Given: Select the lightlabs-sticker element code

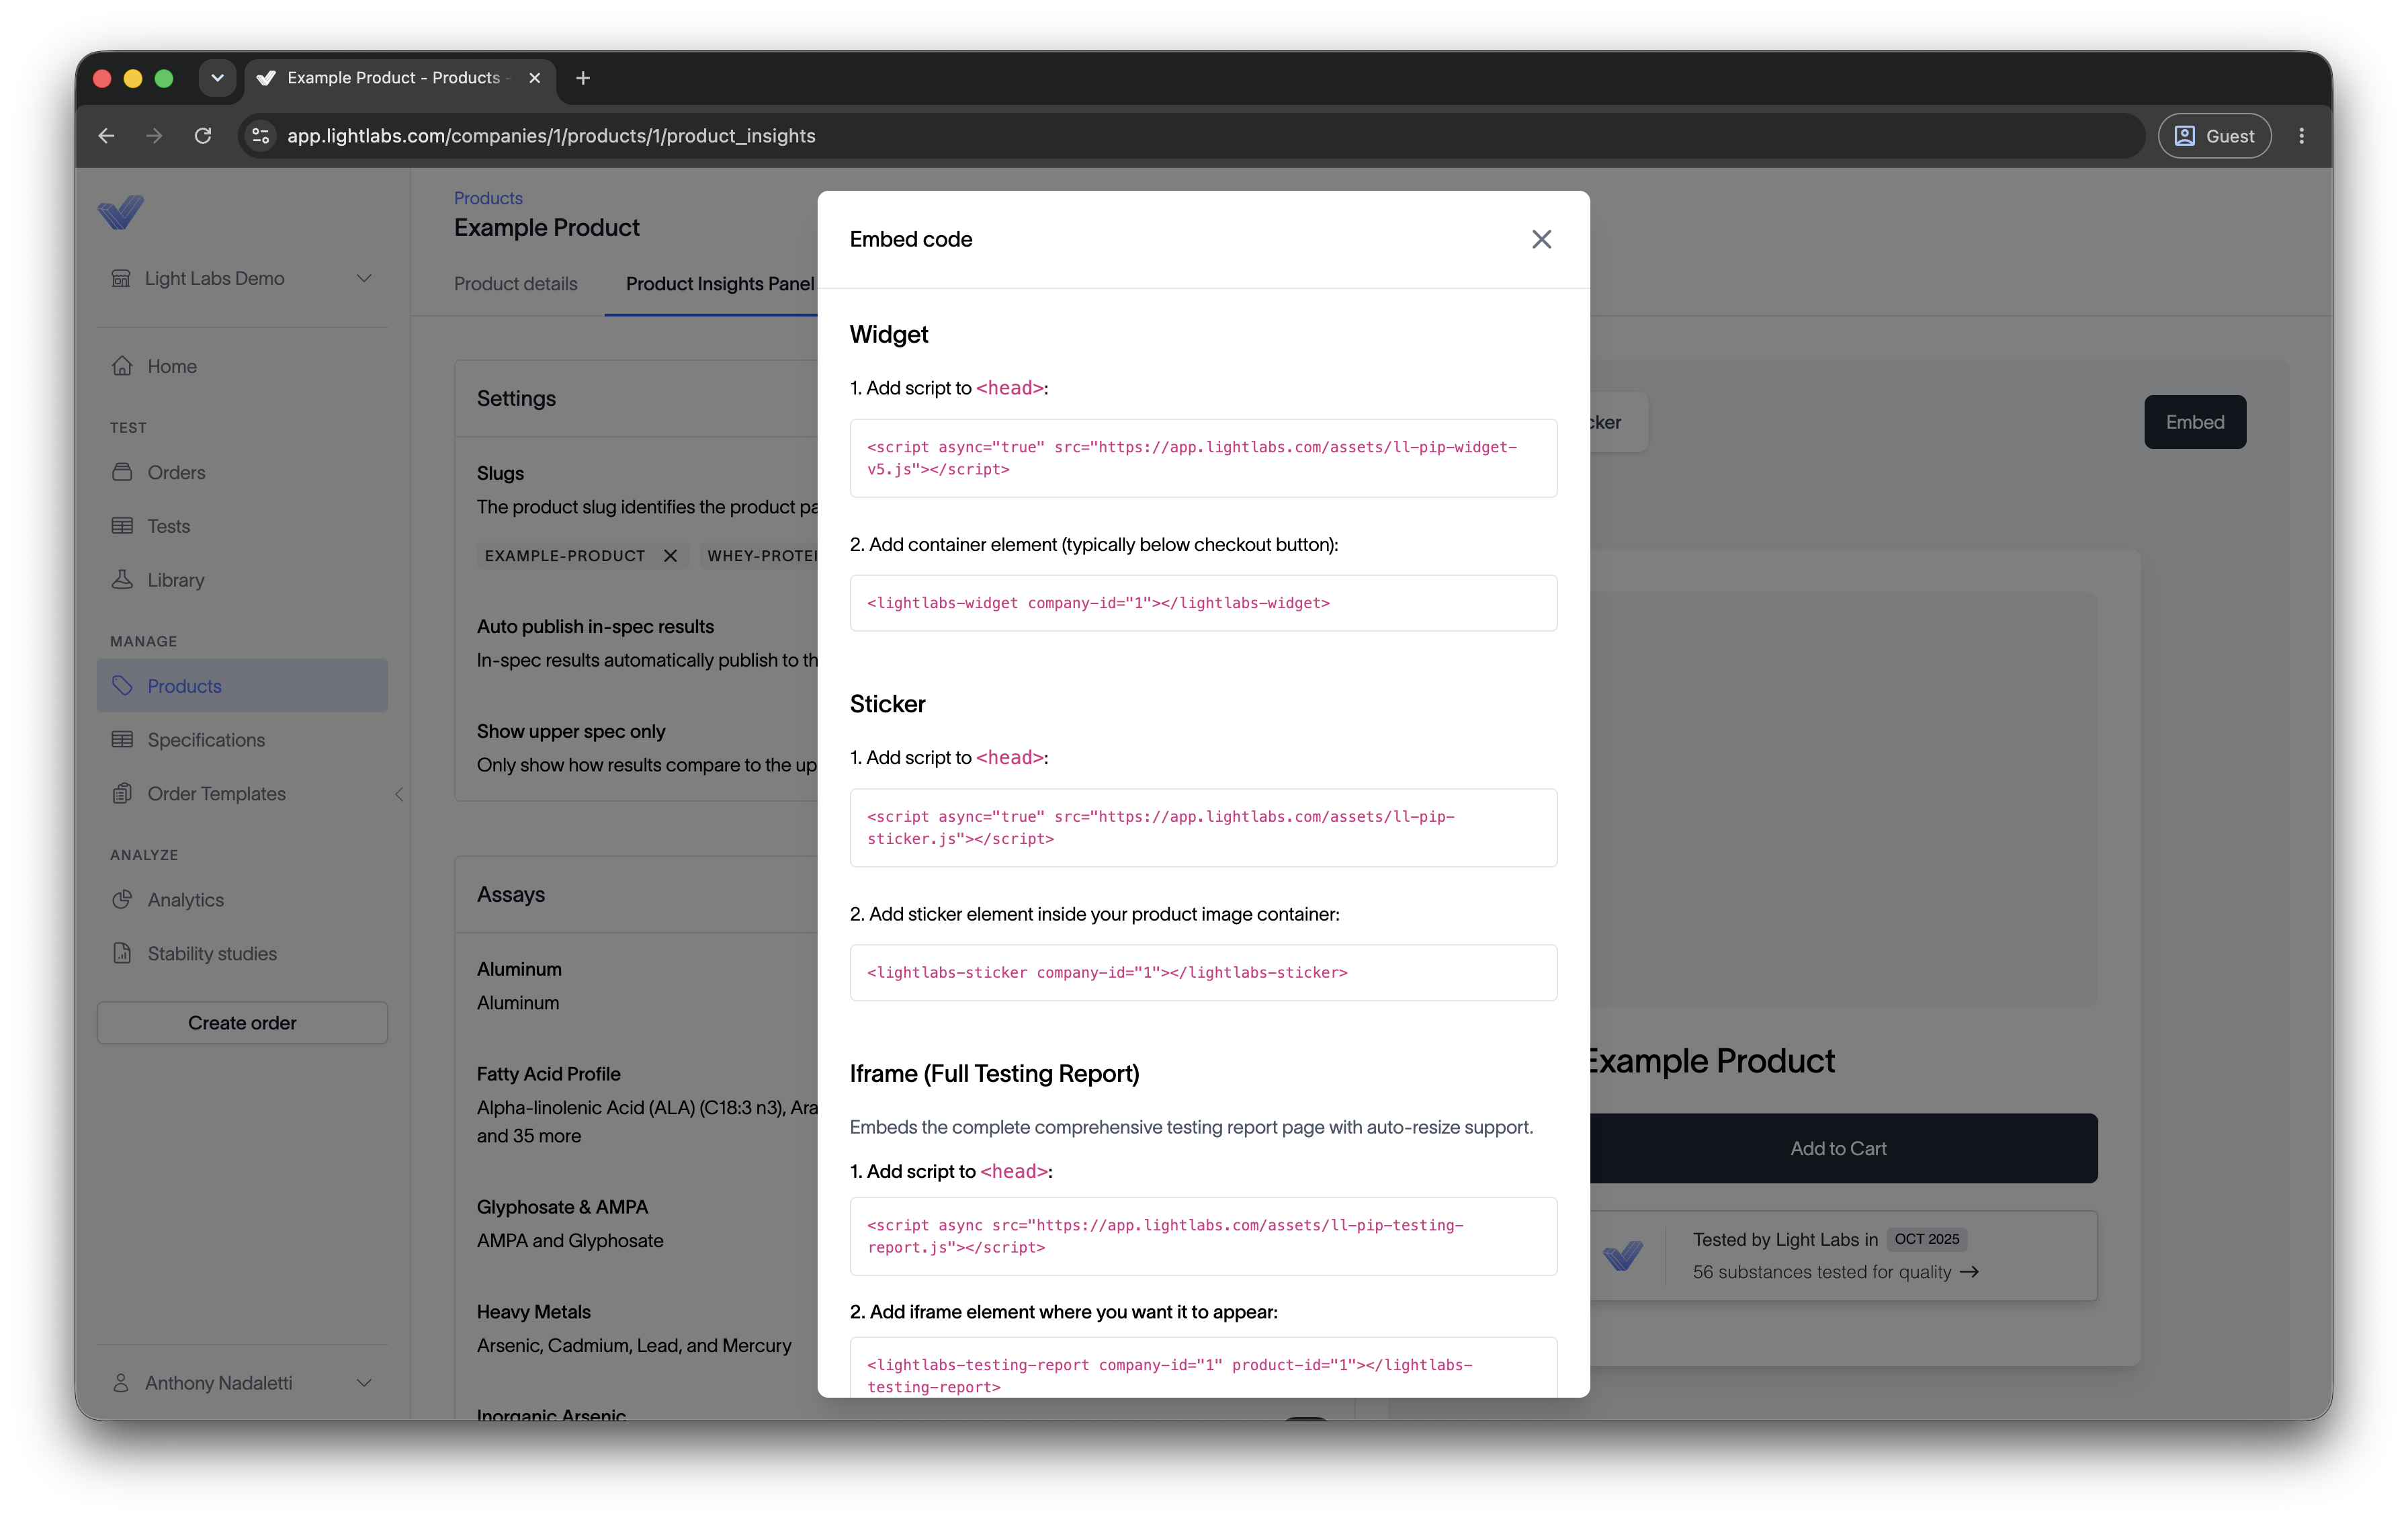Looking at the screenshot, I should point(1203,973).
